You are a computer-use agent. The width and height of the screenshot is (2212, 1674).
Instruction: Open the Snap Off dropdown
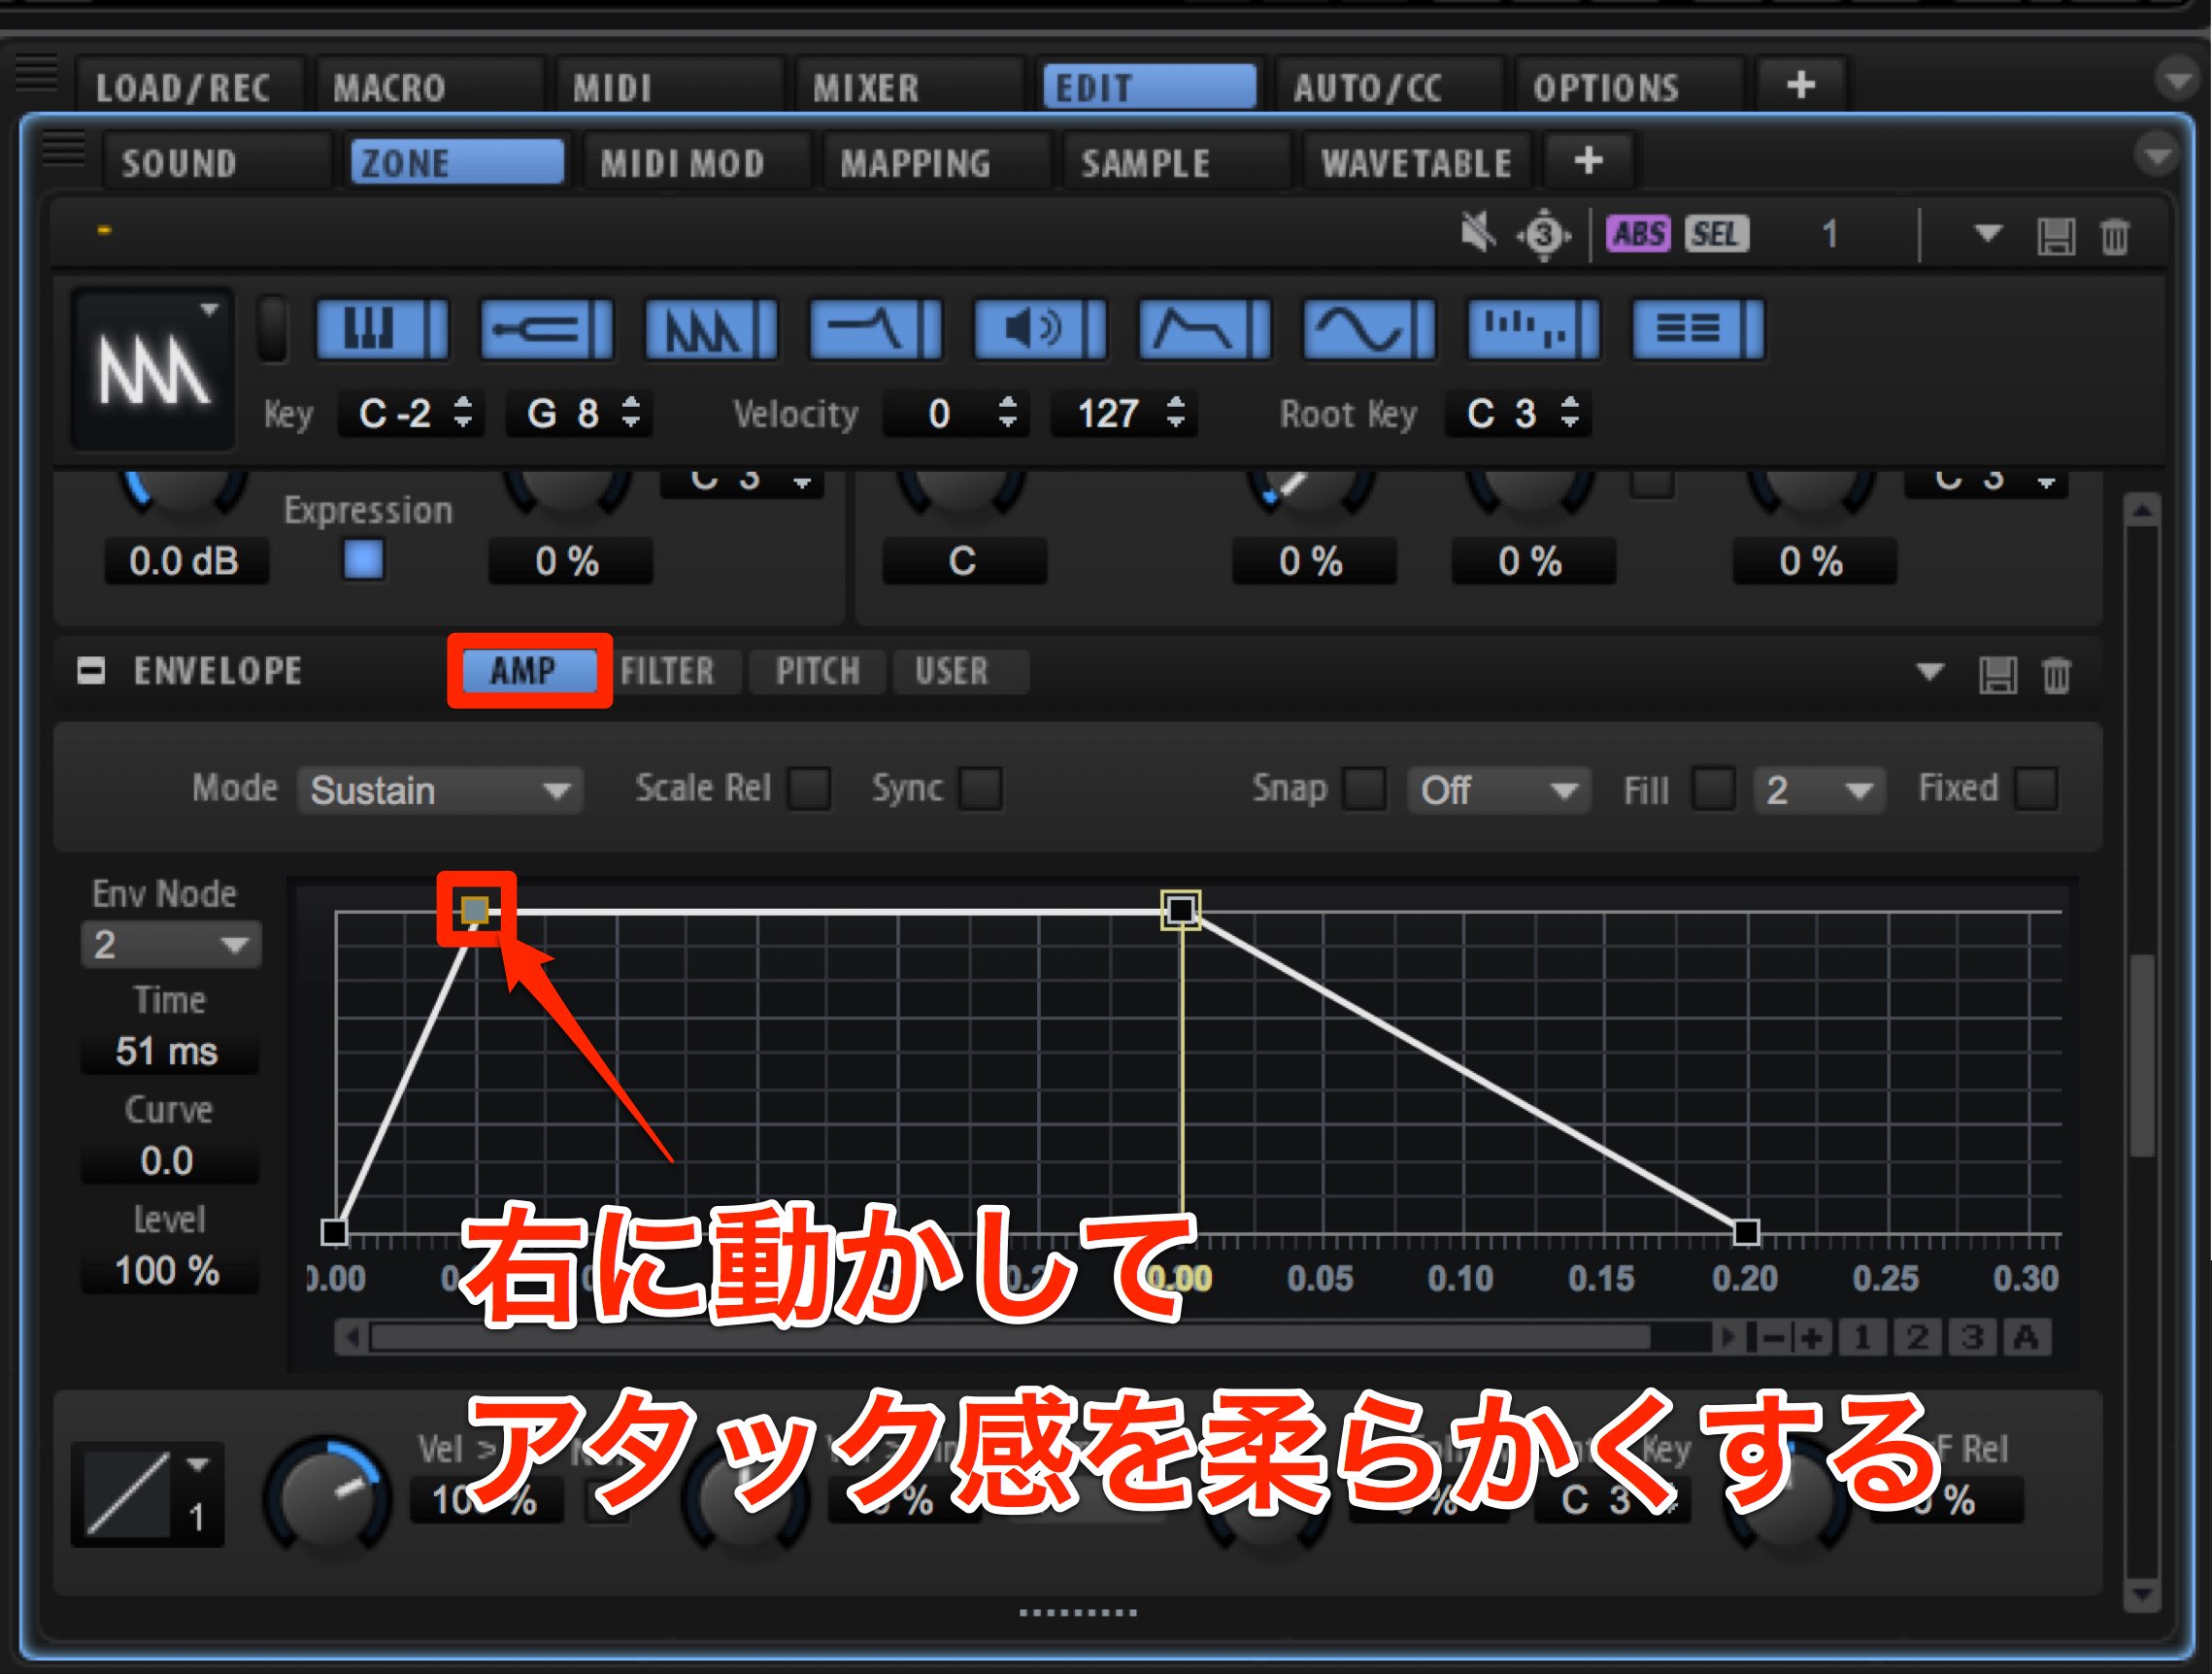[x=1498, y=790]
